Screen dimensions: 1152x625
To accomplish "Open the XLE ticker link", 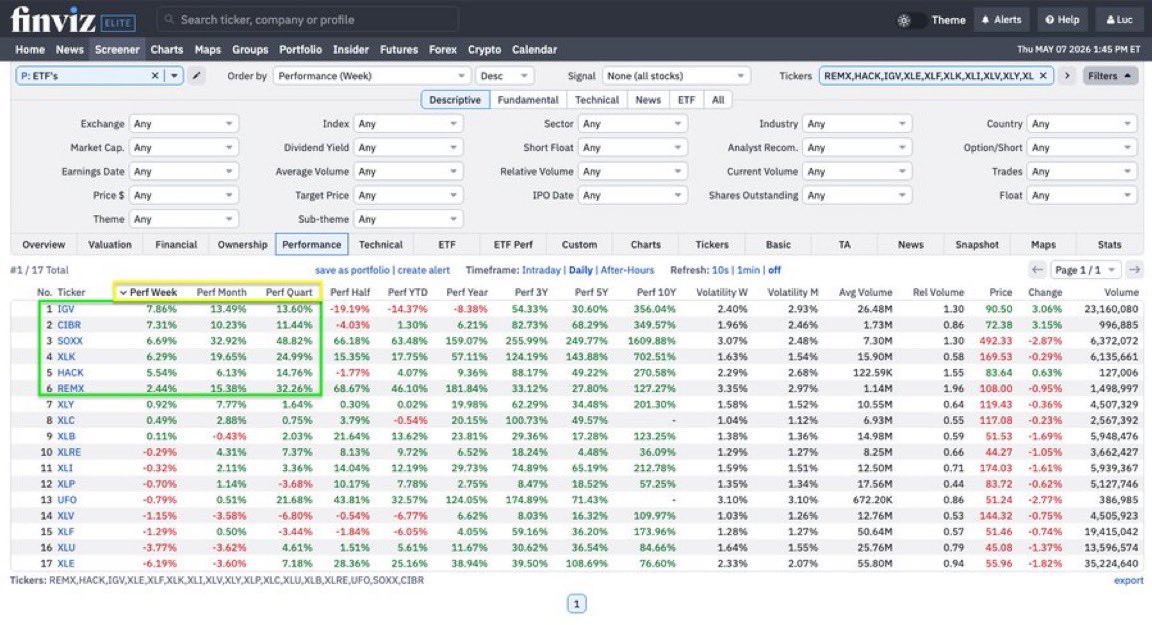I will click(65, 563).
